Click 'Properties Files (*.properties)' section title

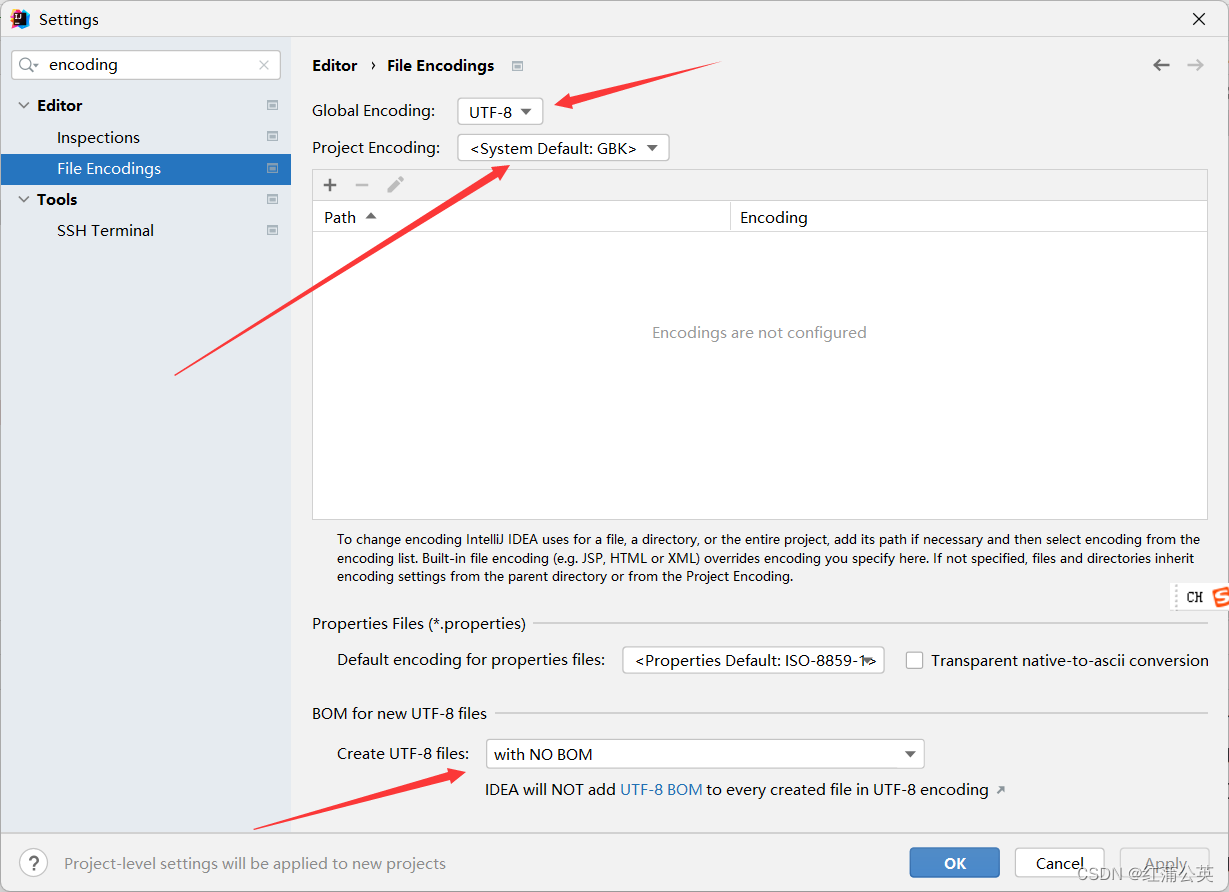(x=419, y=624)
